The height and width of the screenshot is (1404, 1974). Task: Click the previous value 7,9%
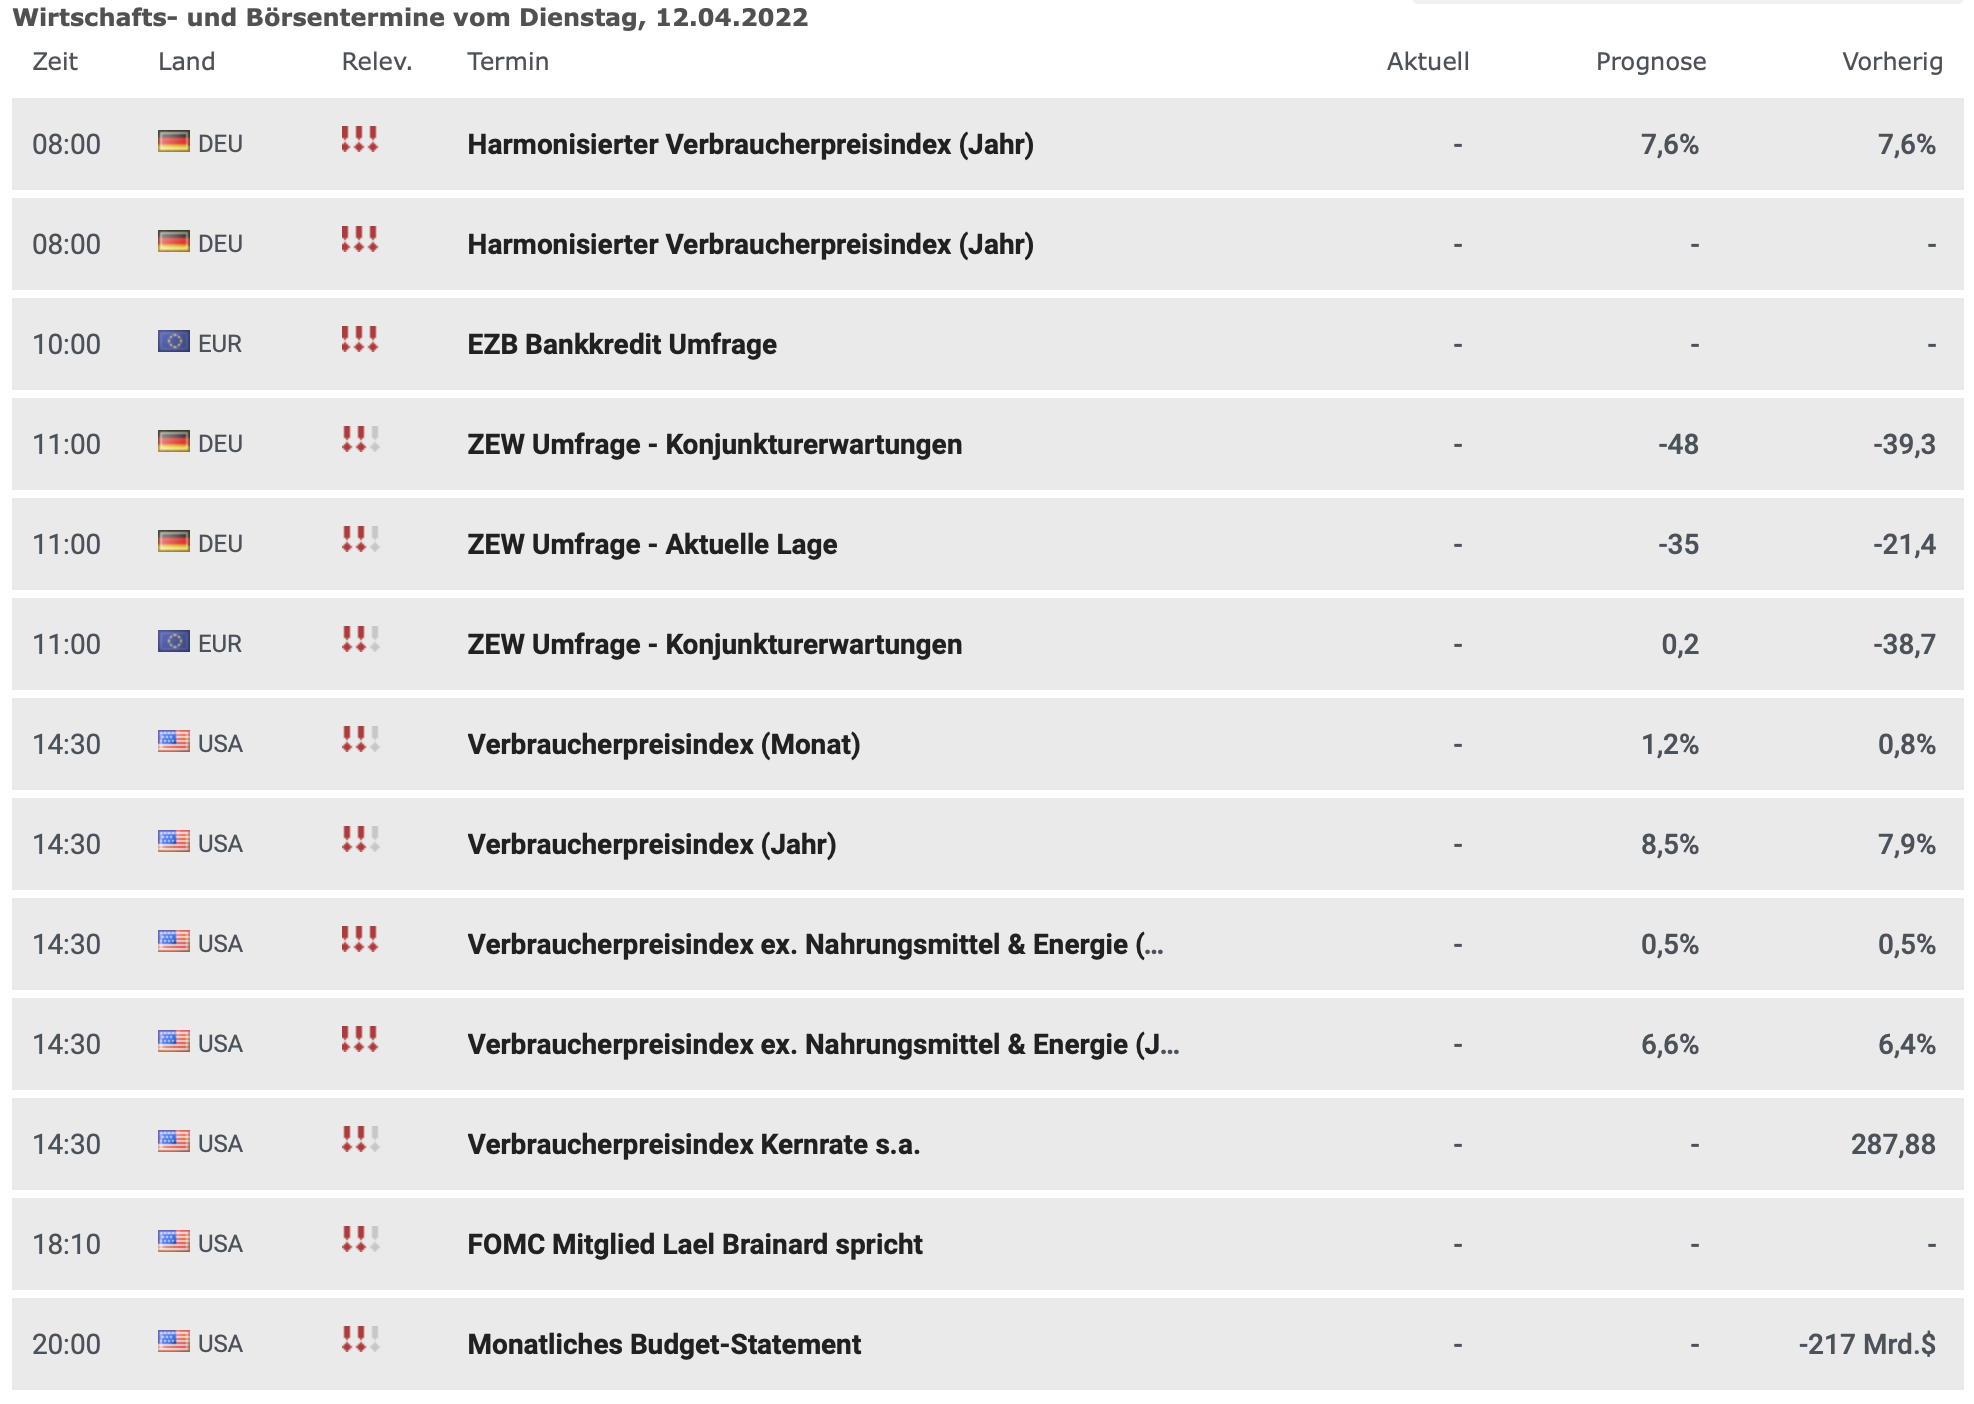[1906, 844]
